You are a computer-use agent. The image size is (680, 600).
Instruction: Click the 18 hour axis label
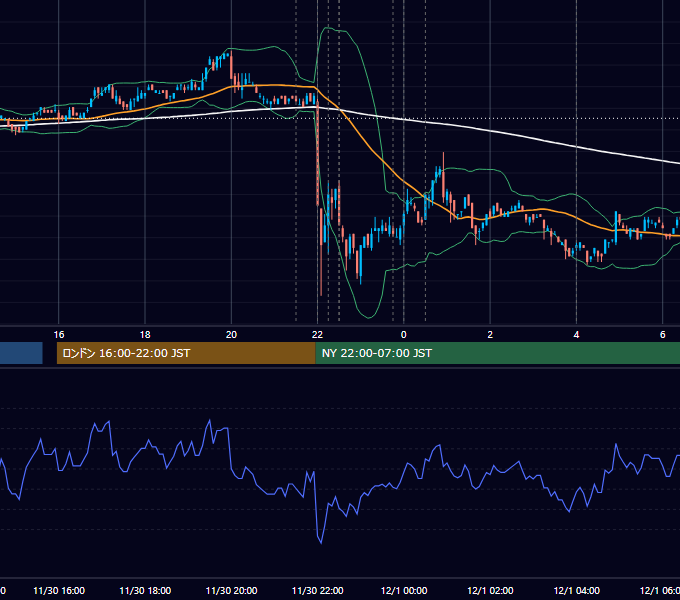pos(145,335)
